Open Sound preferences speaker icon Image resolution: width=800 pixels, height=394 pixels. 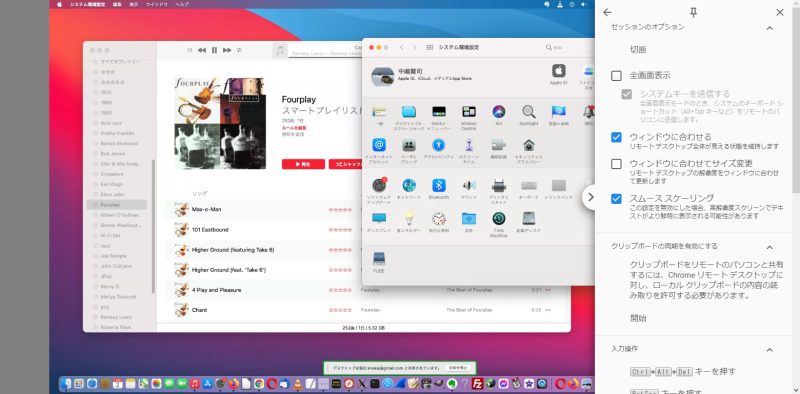tap(469, 185)
